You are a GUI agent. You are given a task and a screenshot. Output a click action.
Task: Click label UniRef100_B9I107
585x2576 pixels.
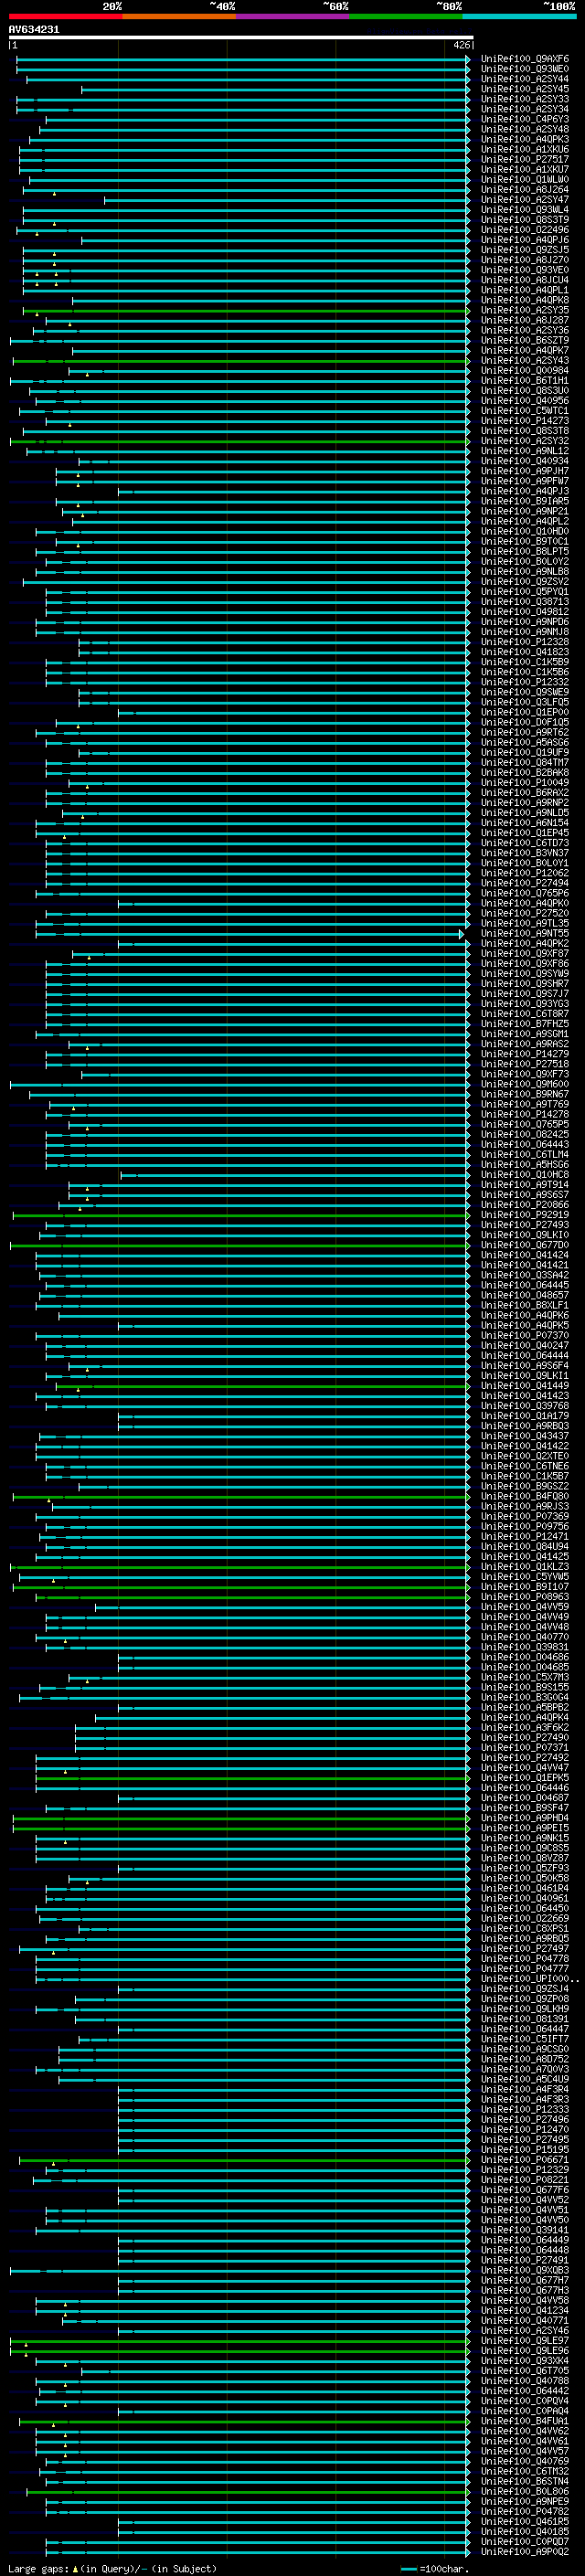click(x=525, y=1587)
